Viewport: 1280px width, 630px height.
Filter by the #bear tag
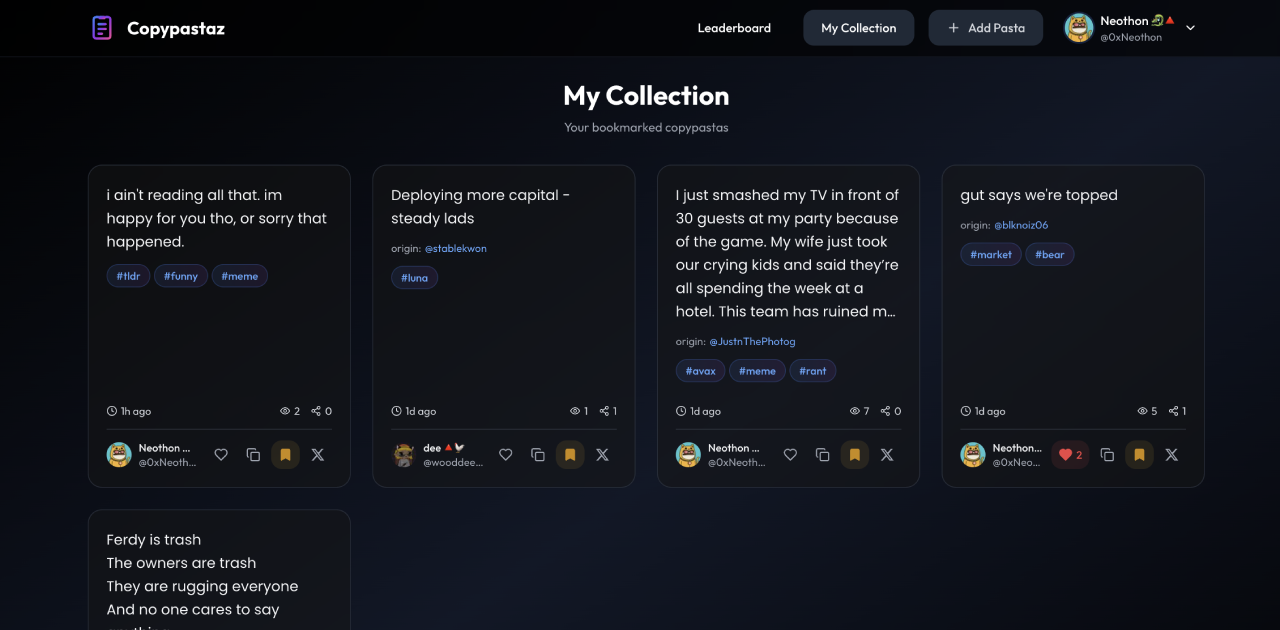click(1050, 254)
